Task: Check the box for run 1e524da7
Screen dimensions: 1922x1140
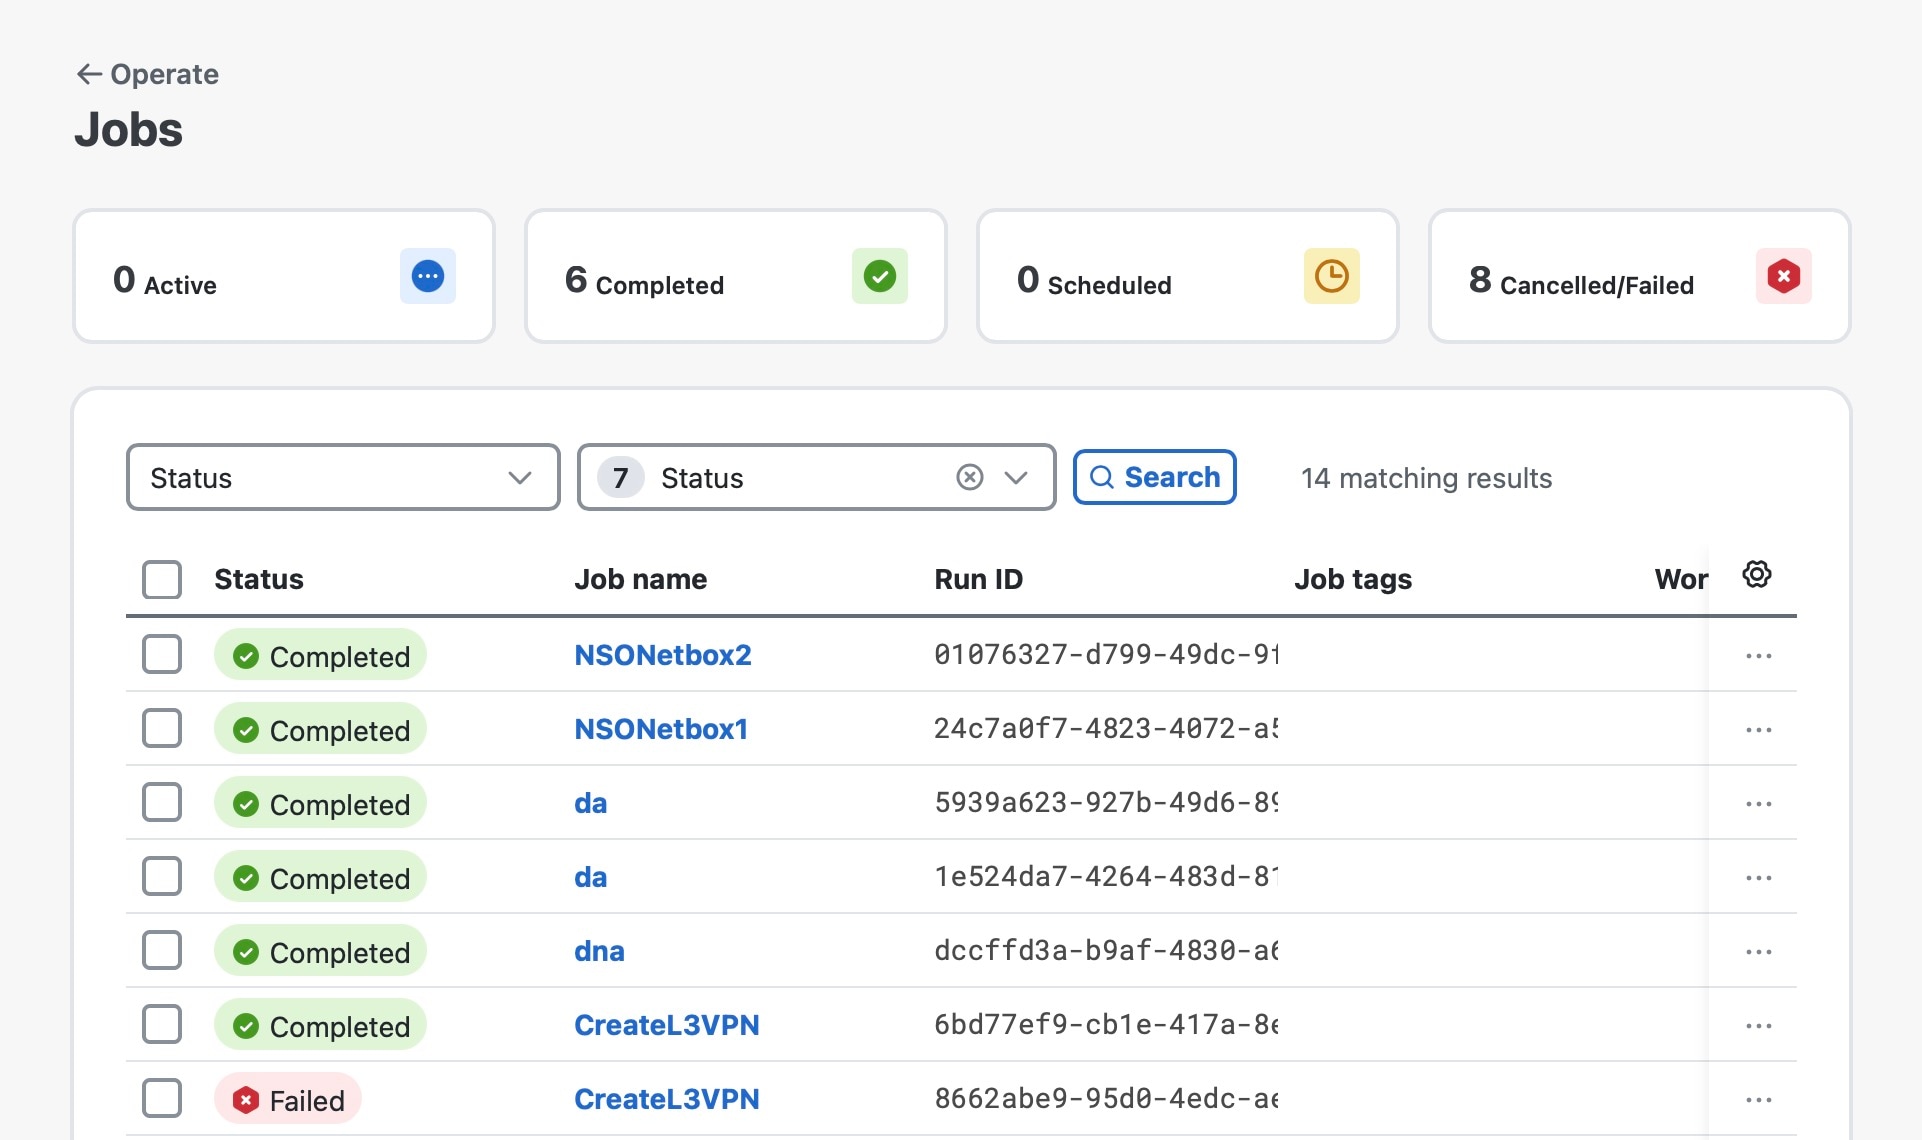Action: (162, 876)
